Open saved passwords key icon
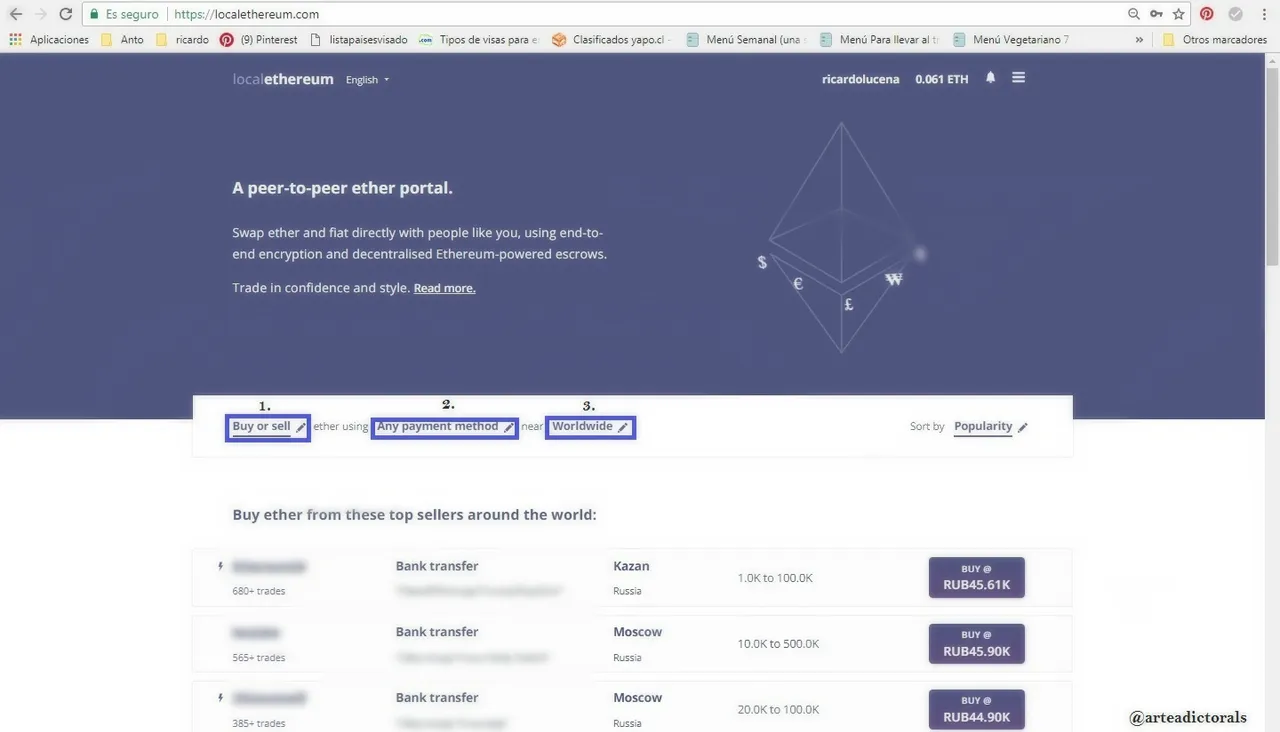Viewport: 1280px width, 732px height. point(1156,14)
